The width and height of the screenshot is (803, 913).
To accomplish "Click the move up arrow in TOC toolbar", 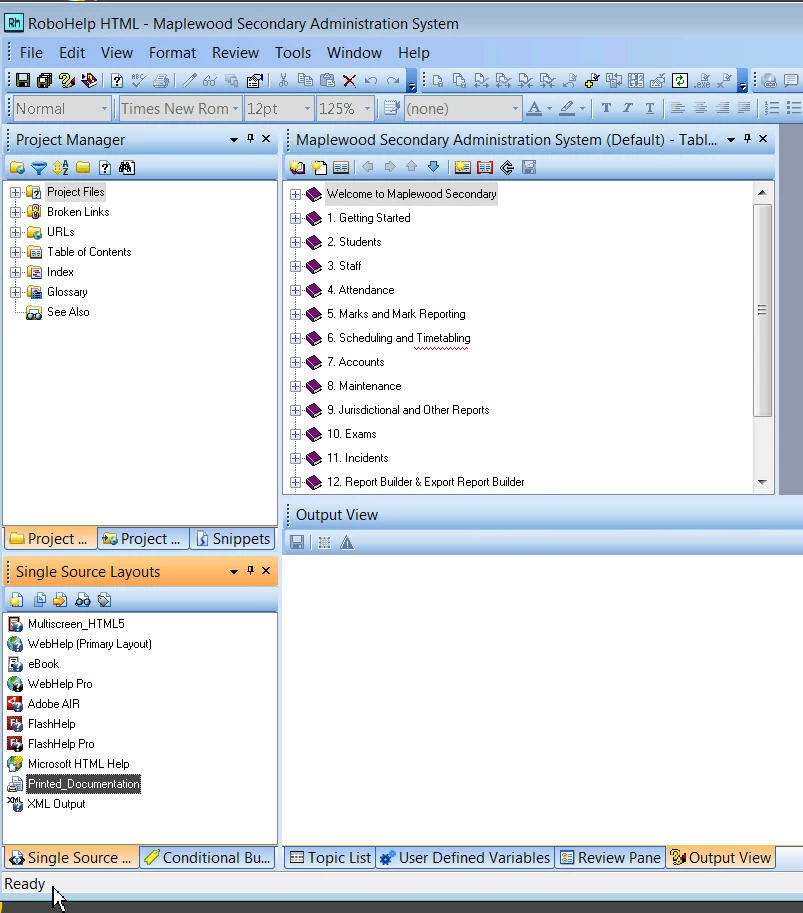I will coord(411,167).
